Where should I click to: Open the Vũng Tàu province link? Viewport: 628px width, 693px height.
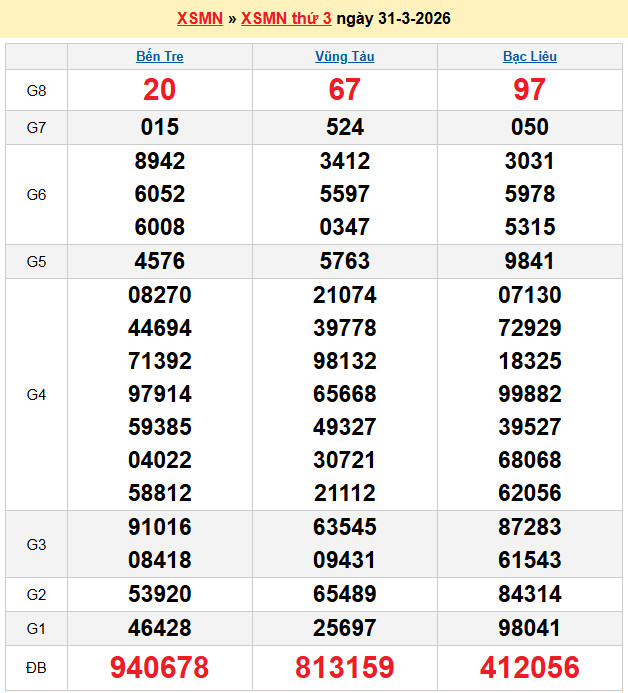(344, 57)
